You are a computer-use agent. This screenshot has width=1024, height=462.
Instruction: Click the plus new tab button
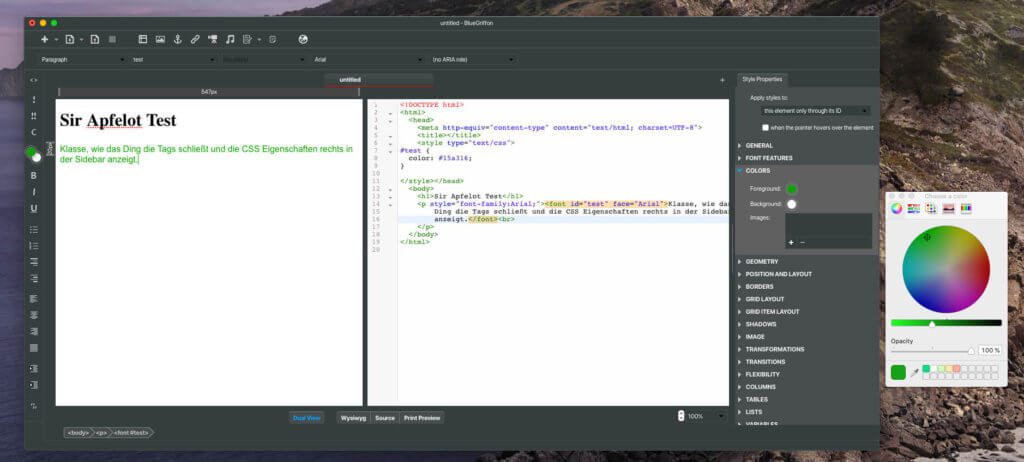coord(722,80)
